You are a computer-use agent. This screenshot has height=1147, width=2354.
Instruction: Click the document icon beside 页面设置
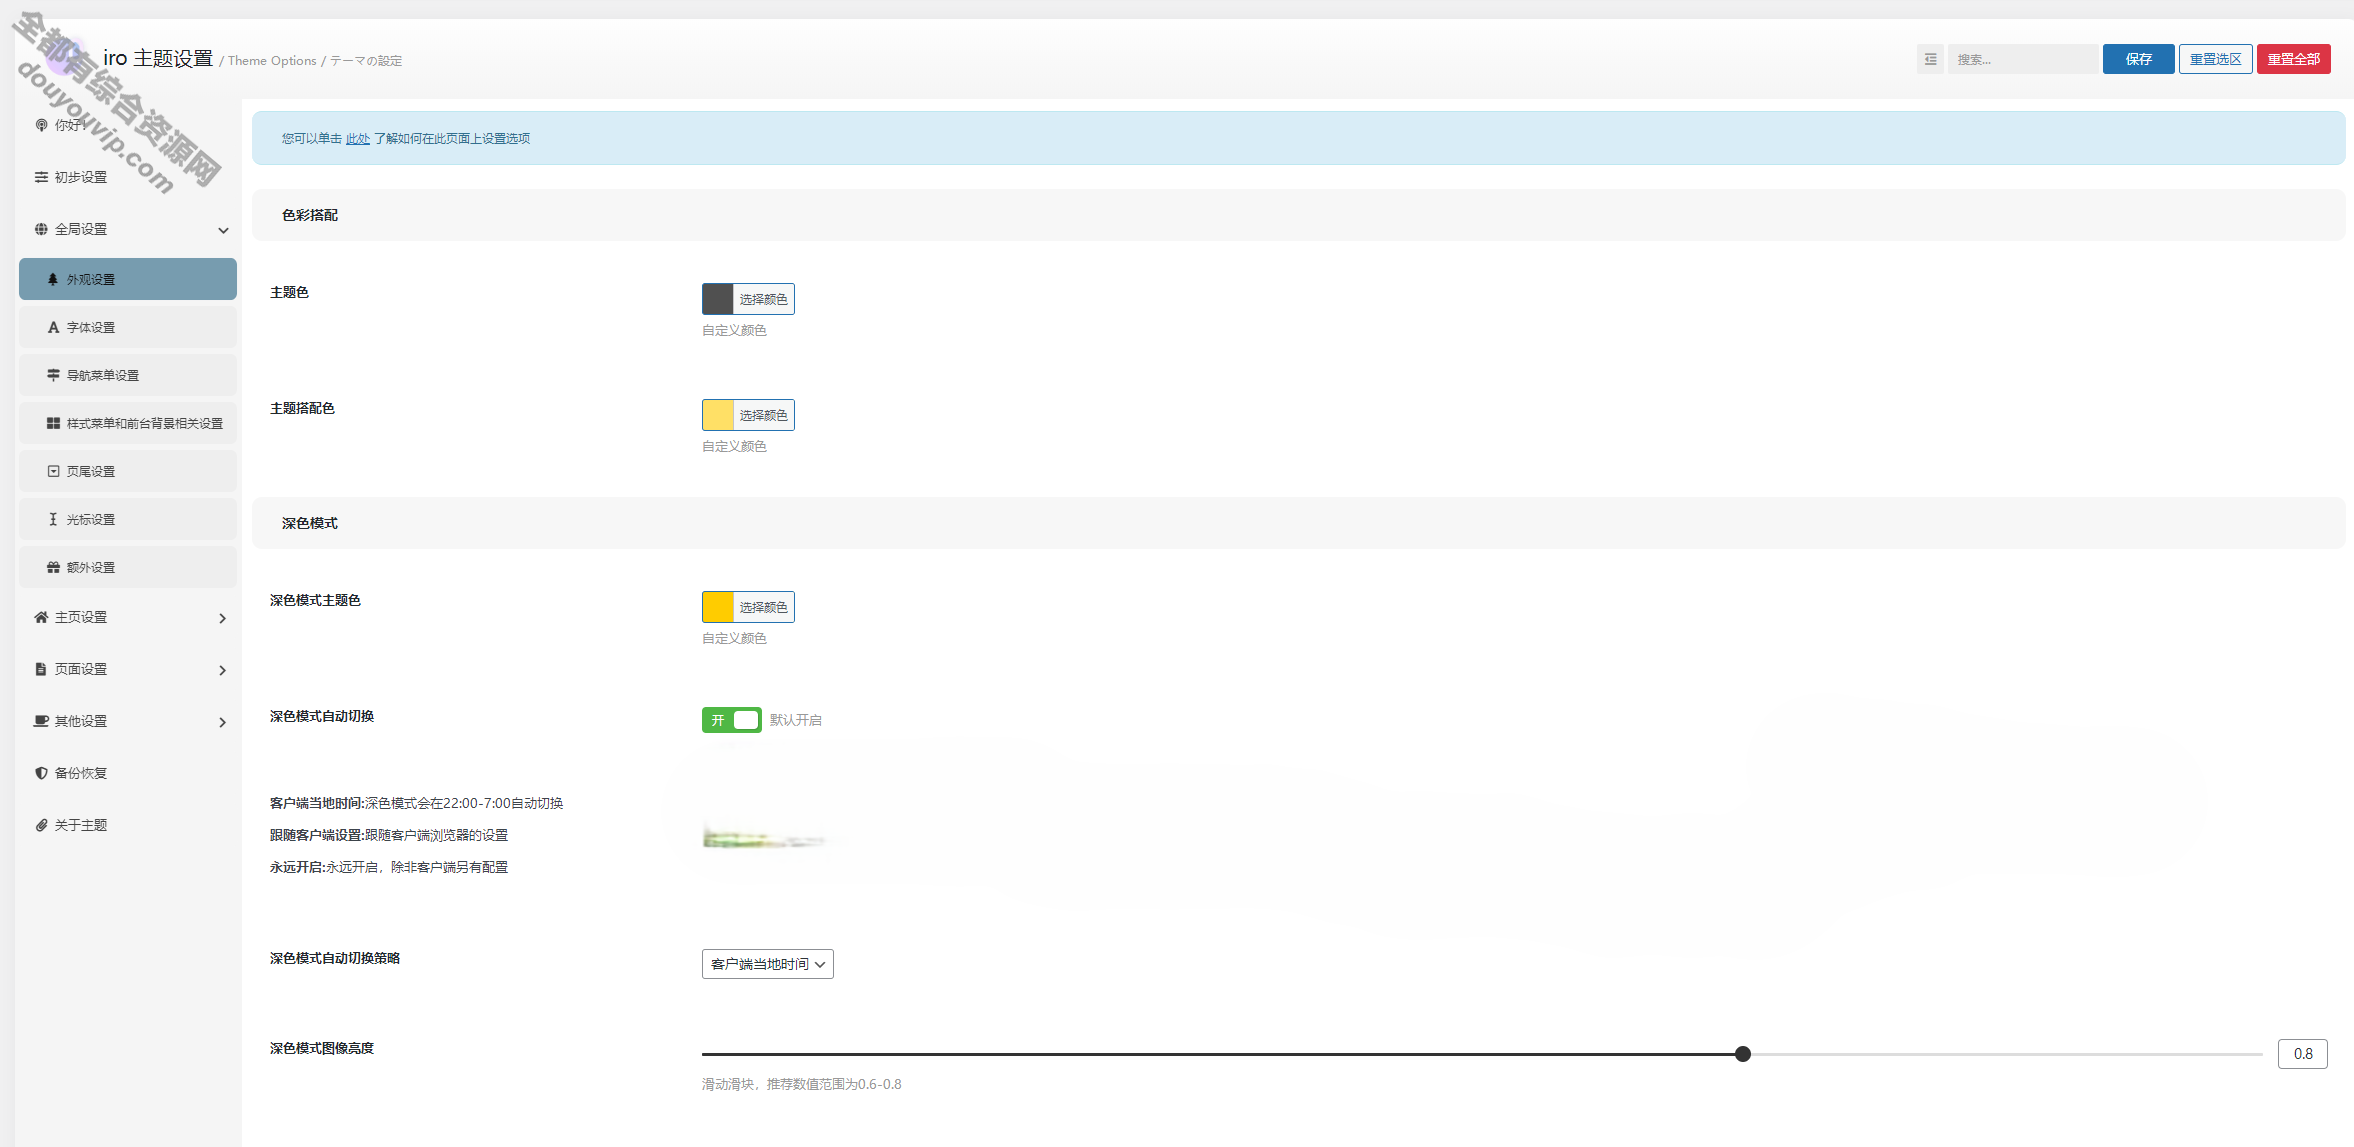[x=41, y=669]
